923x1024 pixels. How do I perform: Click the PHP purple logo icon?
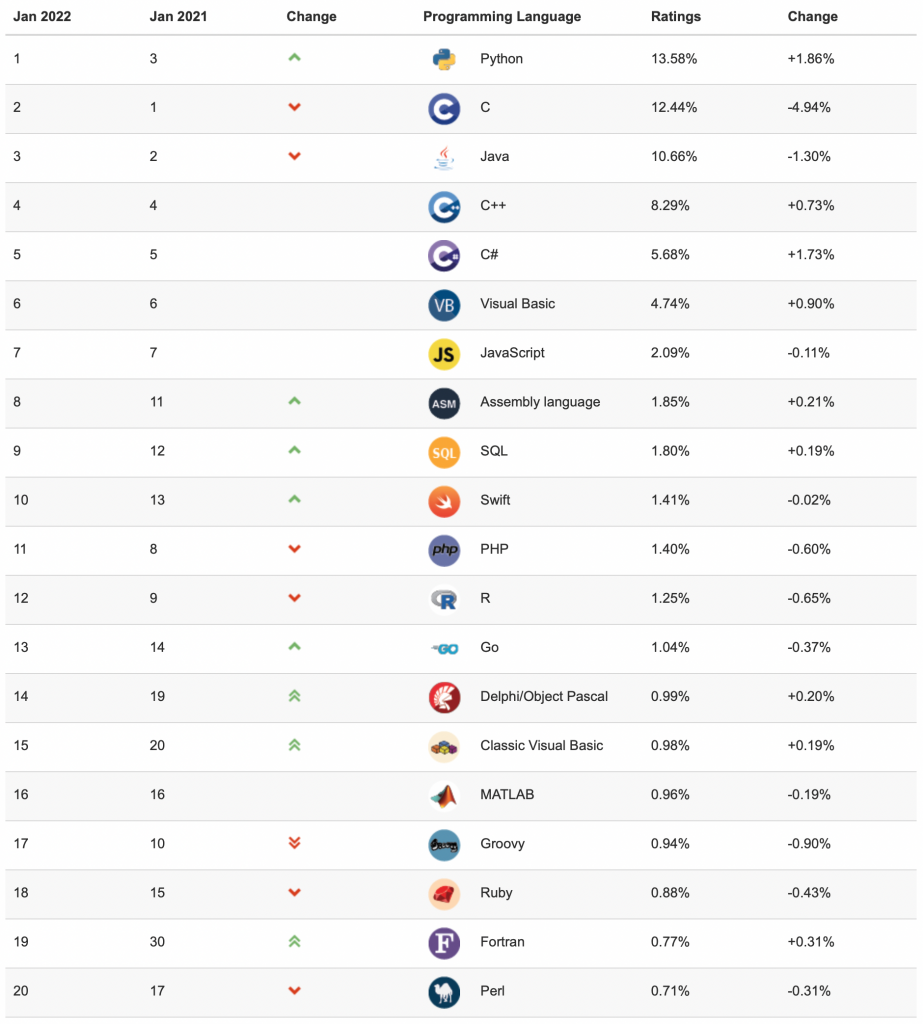[444, 550]
